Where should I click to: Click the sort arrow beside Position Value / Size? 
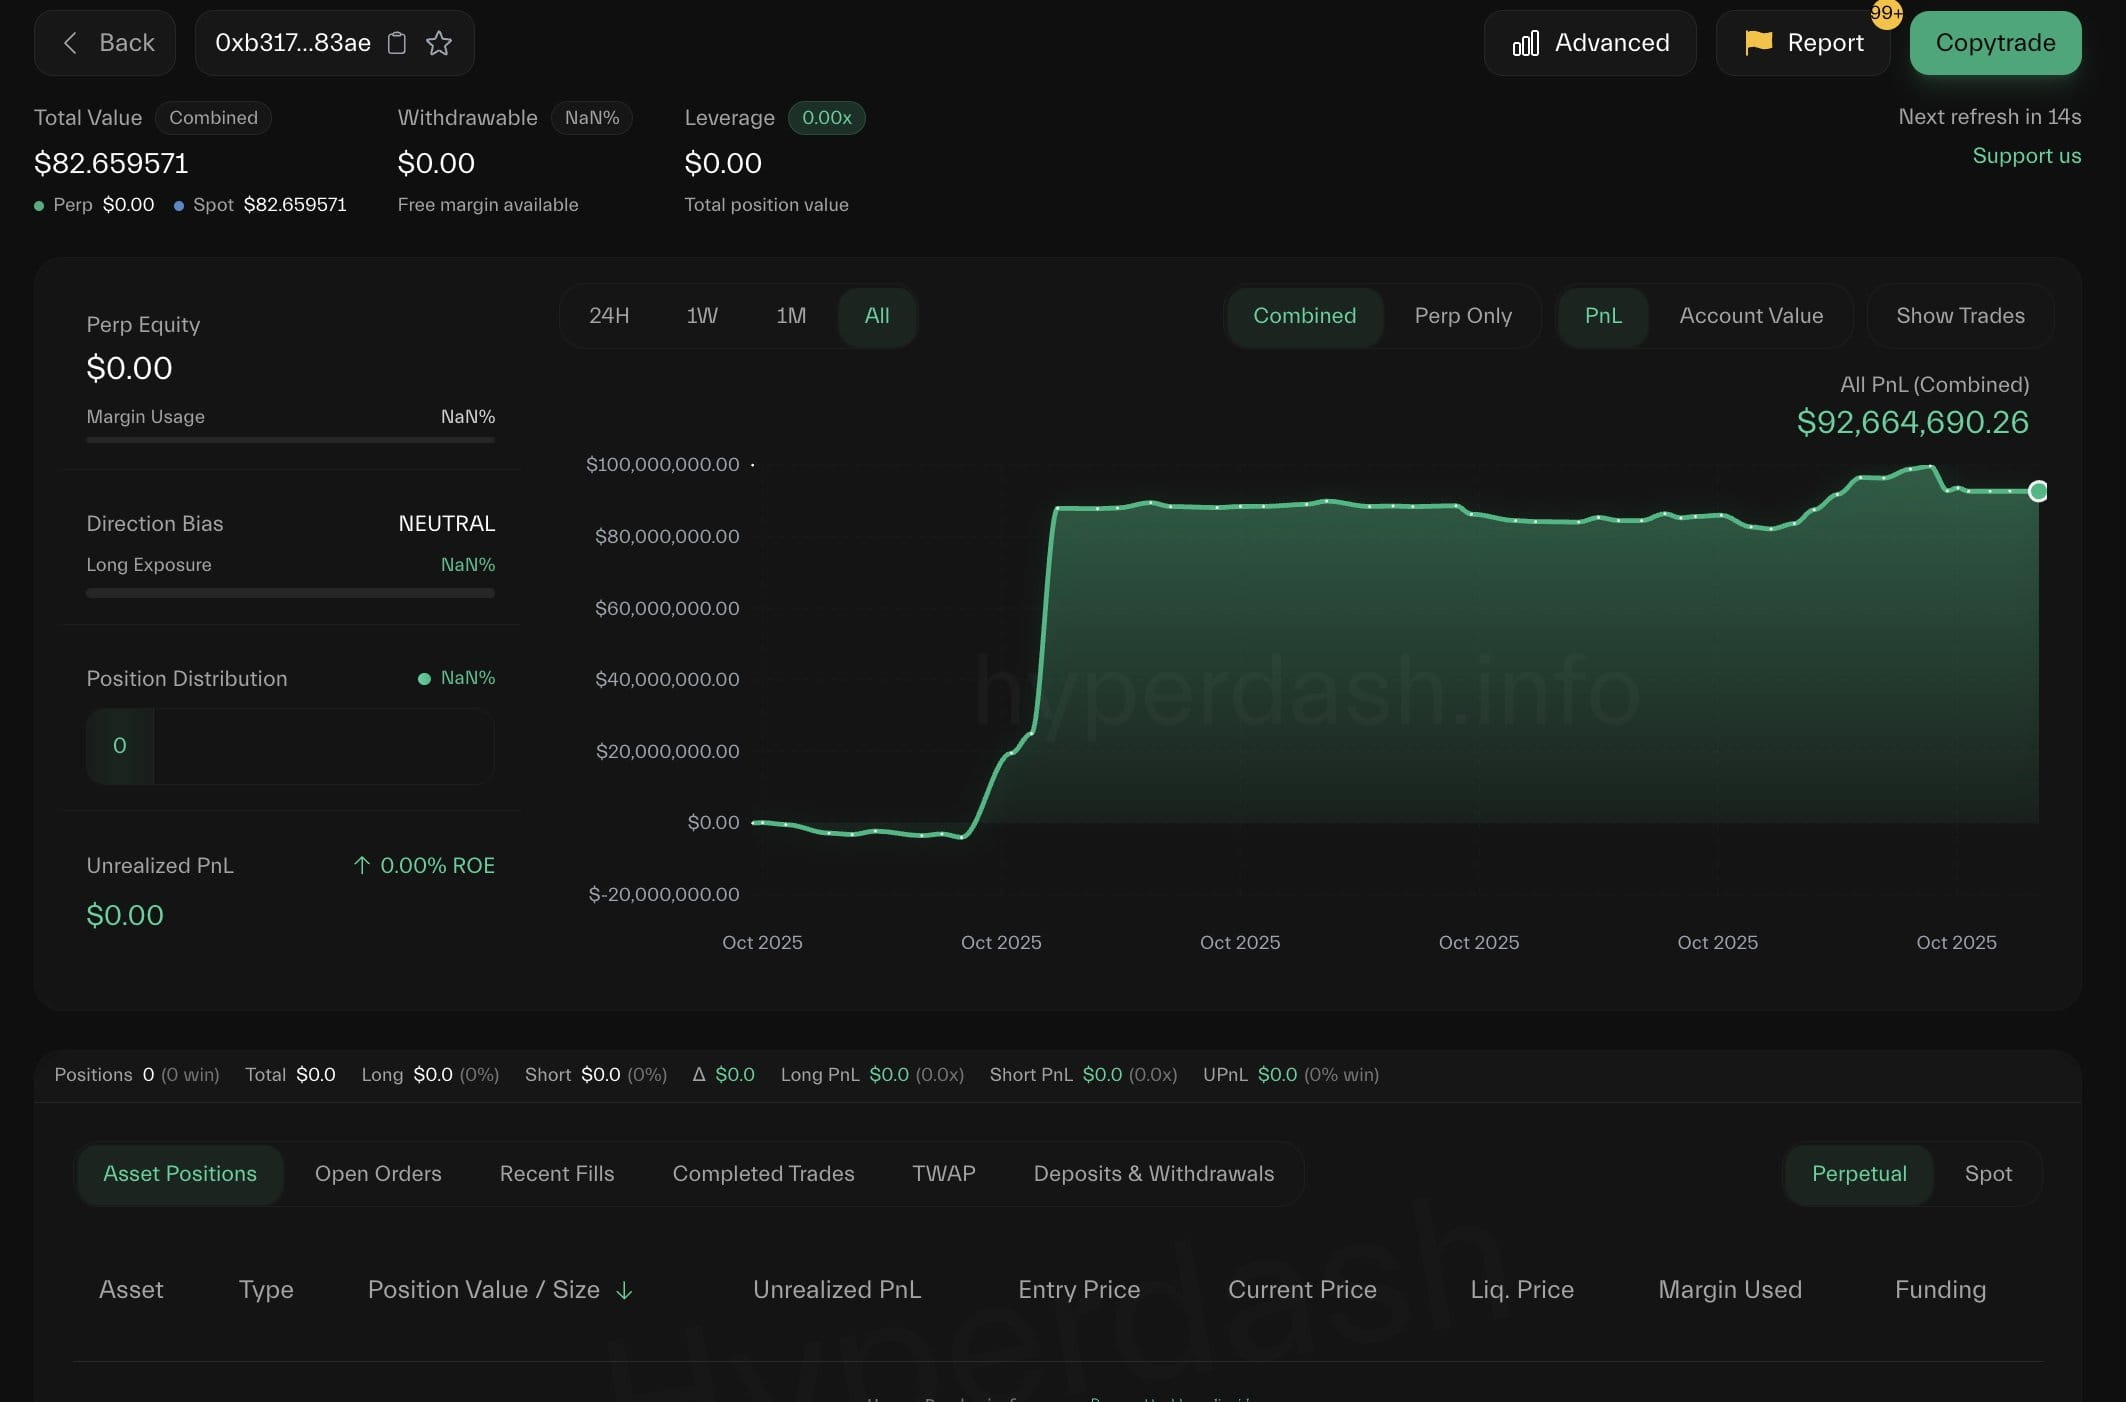tap(624, 1291)
